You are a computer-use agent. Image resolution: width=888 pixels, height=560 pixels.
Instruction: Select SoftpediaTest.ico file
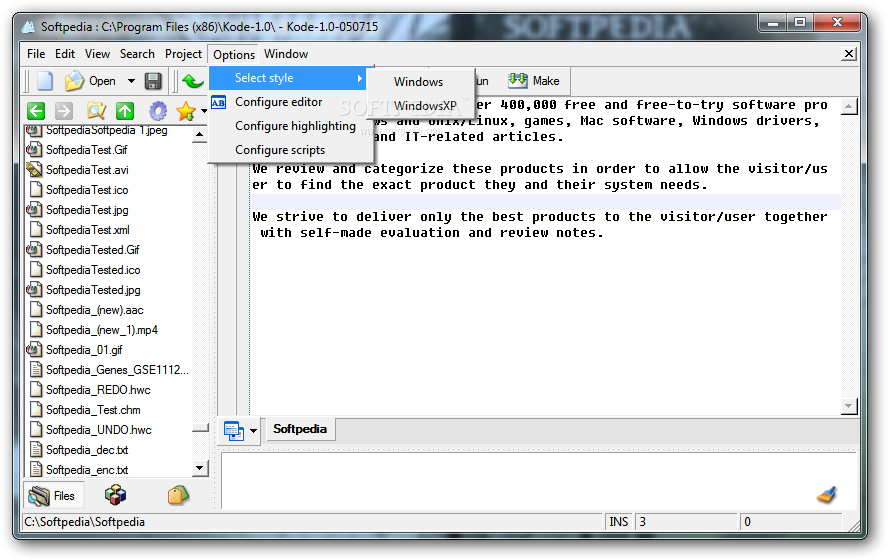pos(87,190)
